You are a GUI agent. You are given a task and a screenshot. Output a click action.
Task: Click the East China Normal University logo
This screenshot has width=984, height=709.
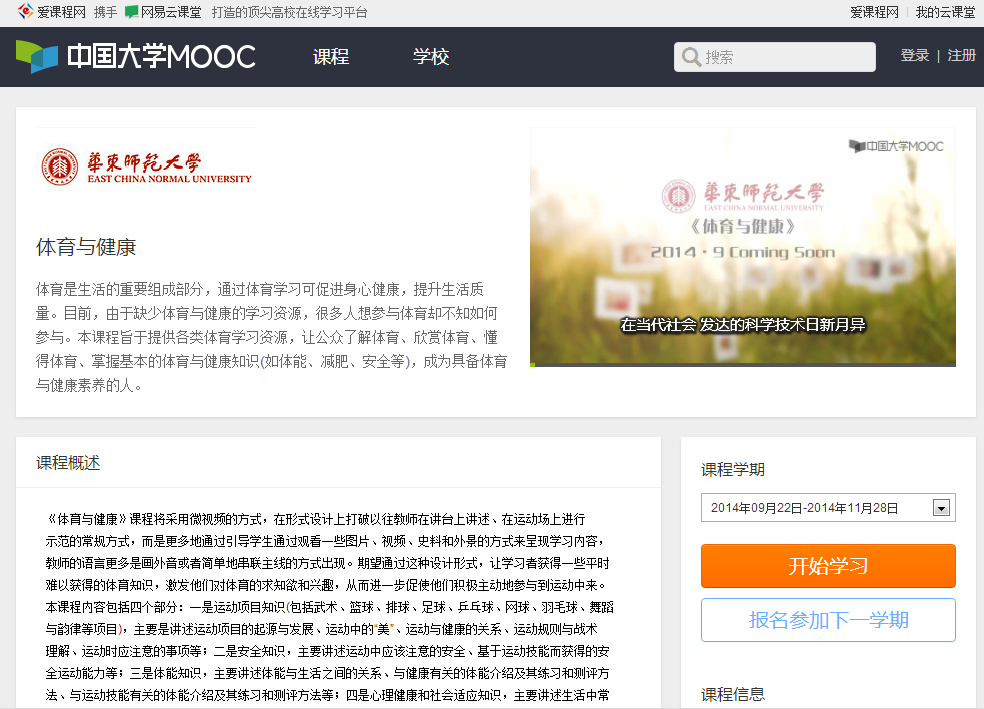[x=146, y=168]
